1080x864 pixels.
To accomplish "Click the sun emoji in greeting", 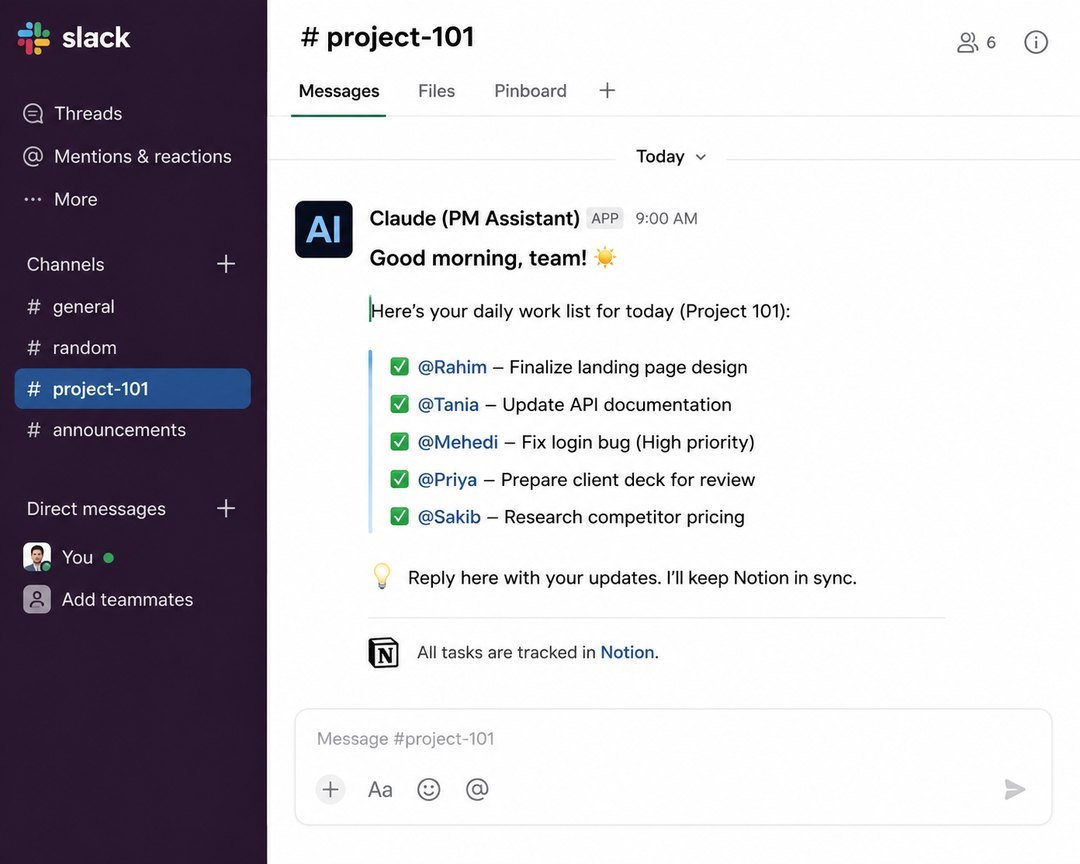I will (x=605, y=257).
